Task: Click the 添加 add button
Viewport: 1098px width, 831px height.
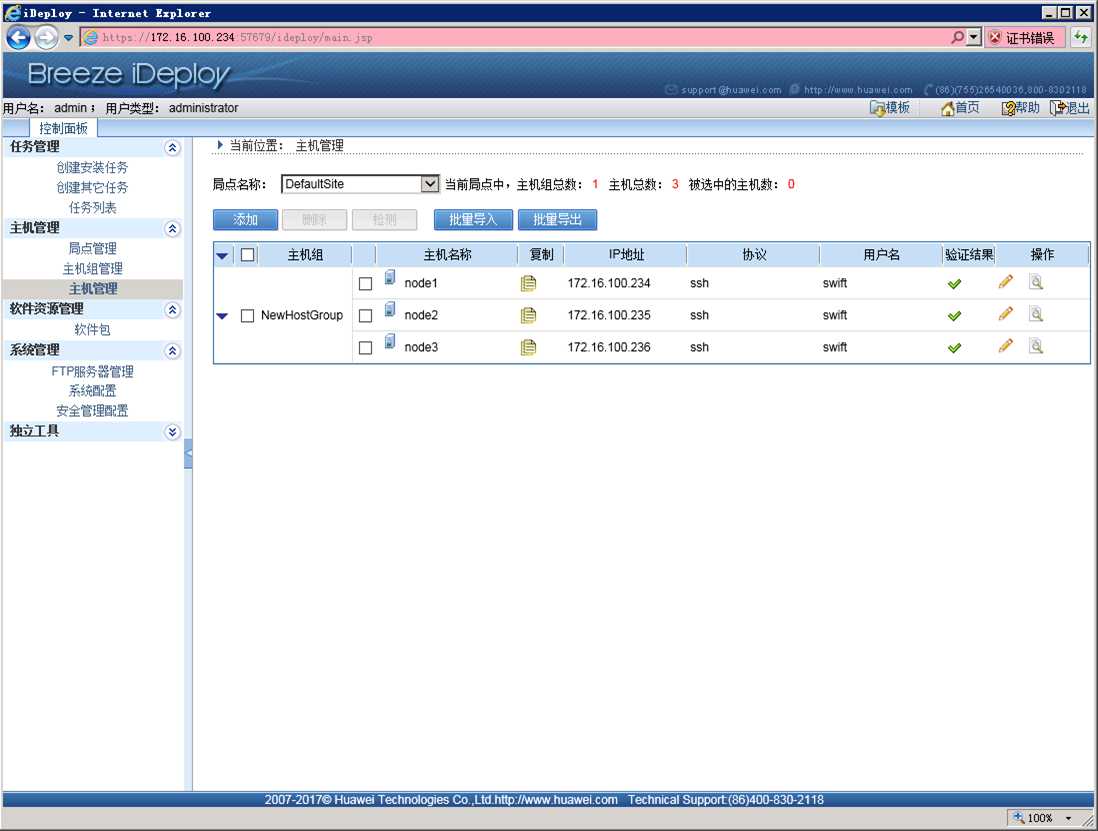Action: pos(245,220)
